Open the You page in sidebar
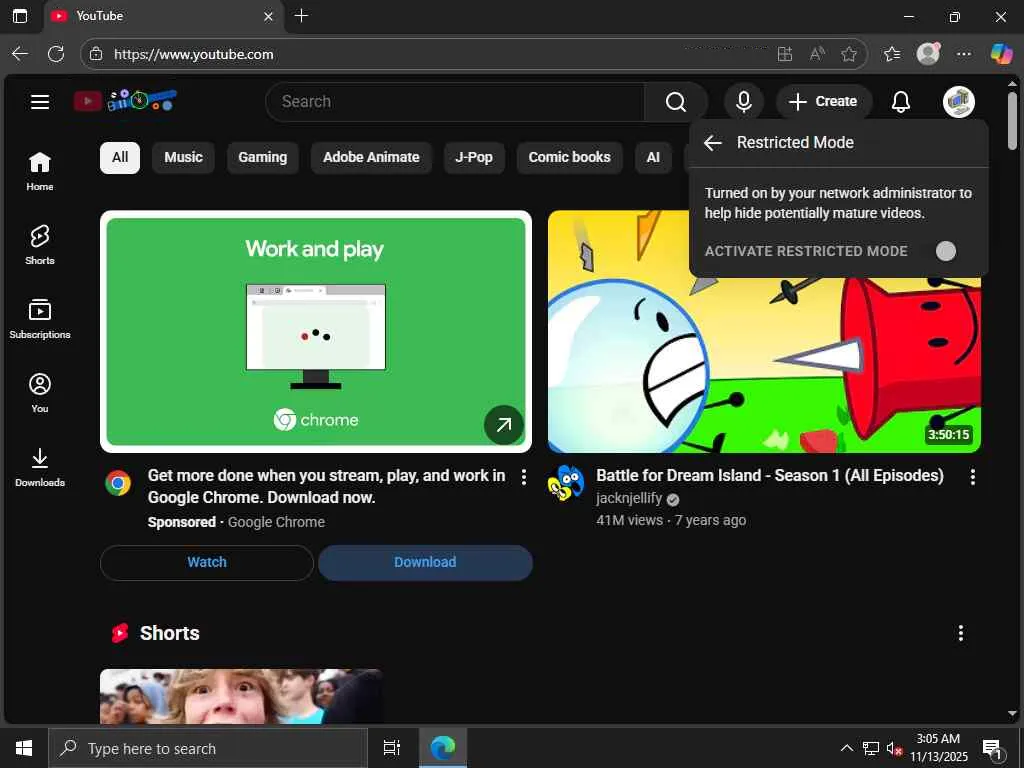This screenshot has width=1024, height=768. click(40, 392)
